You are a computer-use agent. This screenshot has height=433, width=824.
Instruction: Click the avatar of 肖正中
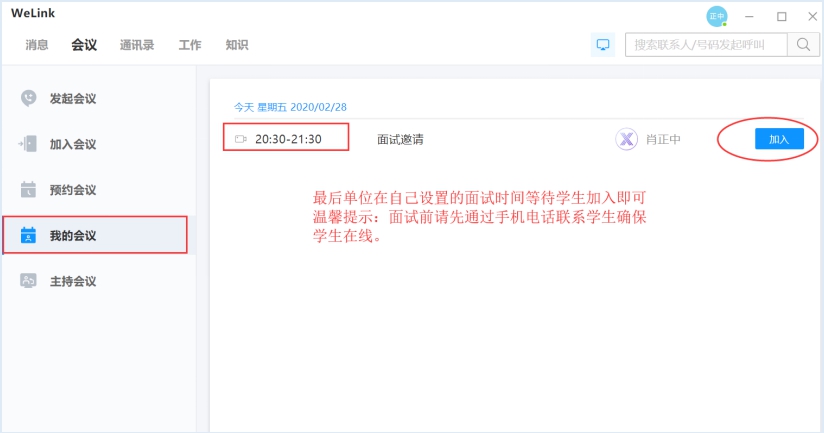[x=626, y=139]
